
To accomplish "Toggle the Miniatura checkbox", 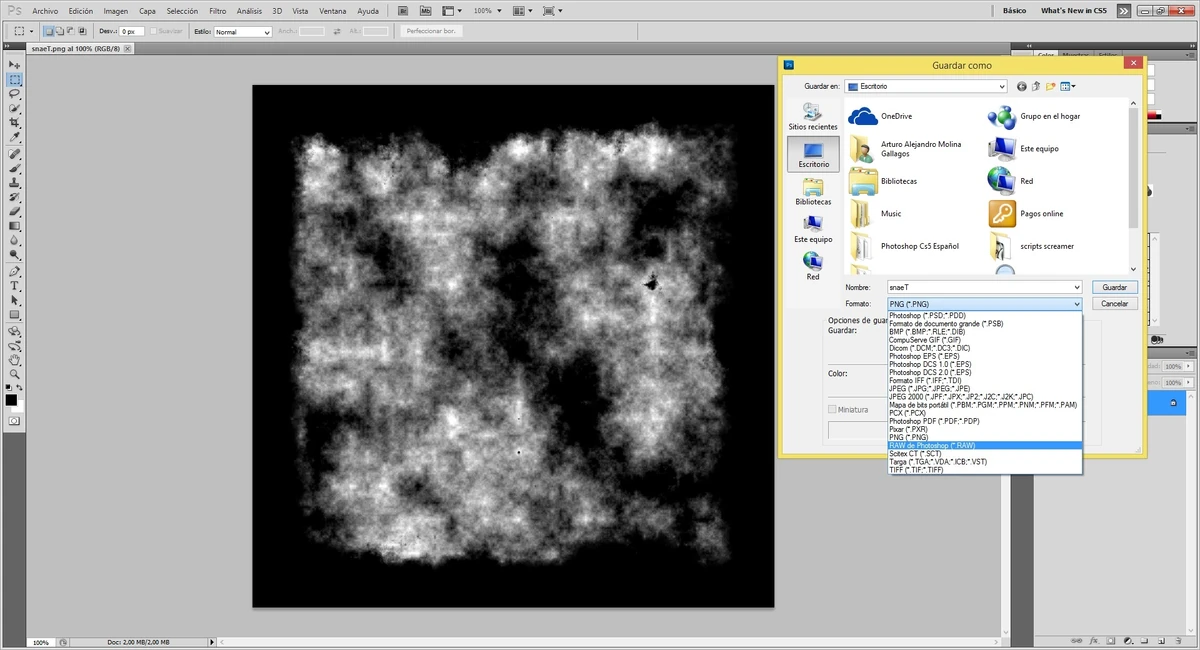I will [832, 409].
